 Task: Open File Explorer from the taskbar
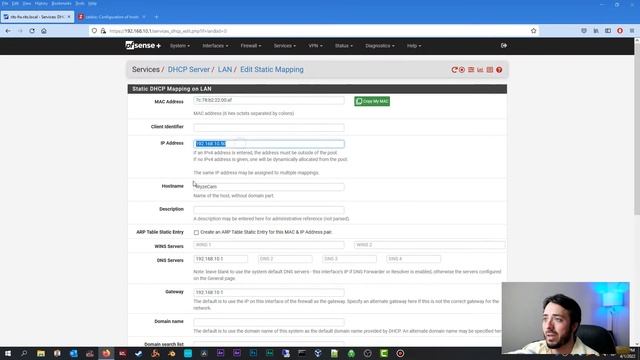[41, 353]
